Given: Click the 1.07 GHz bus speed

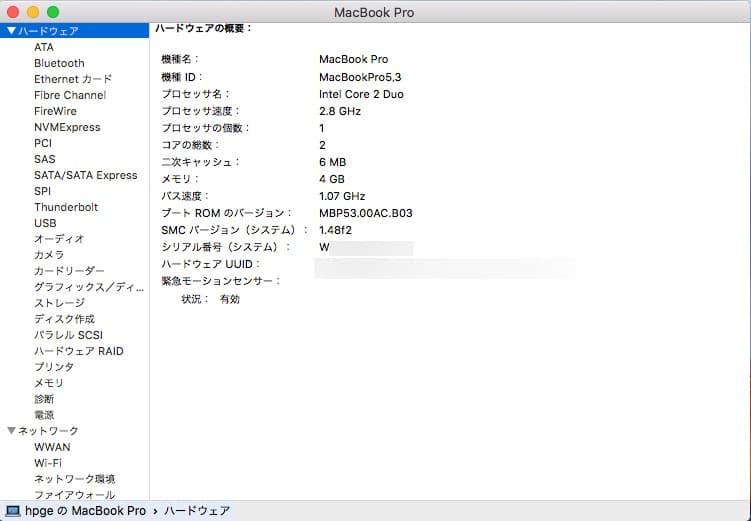Looking at the screenshot, I should click(x=342, y=196).
